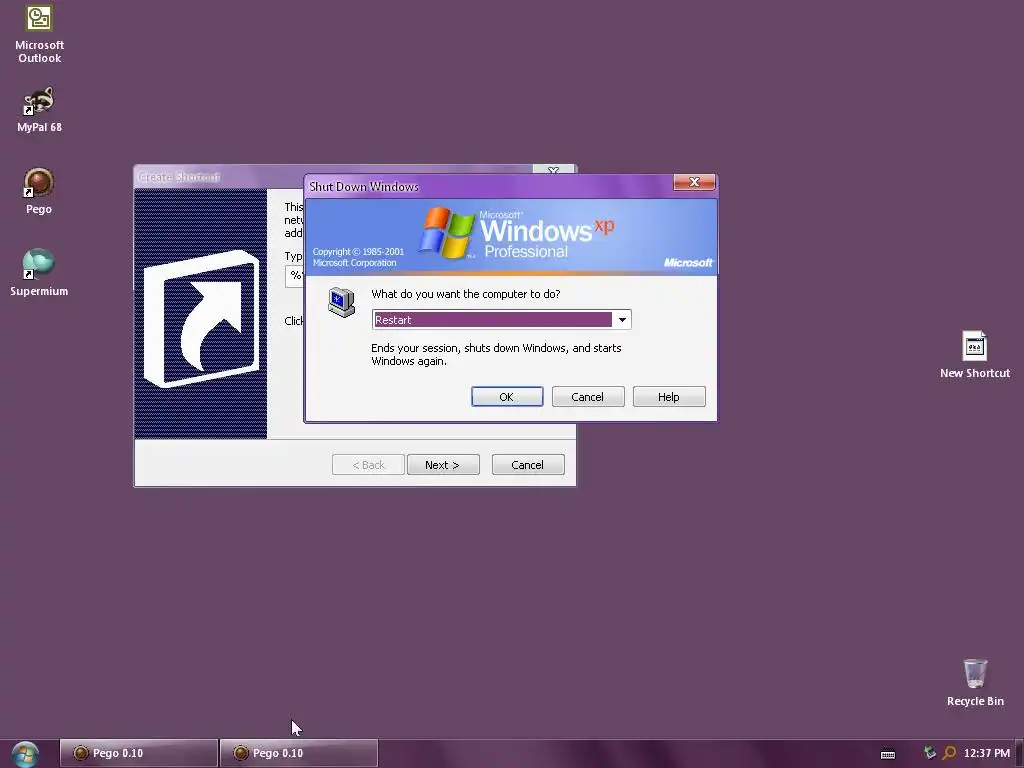Switch to first Pego 0.10 taskbar button

tap(138, 753)
